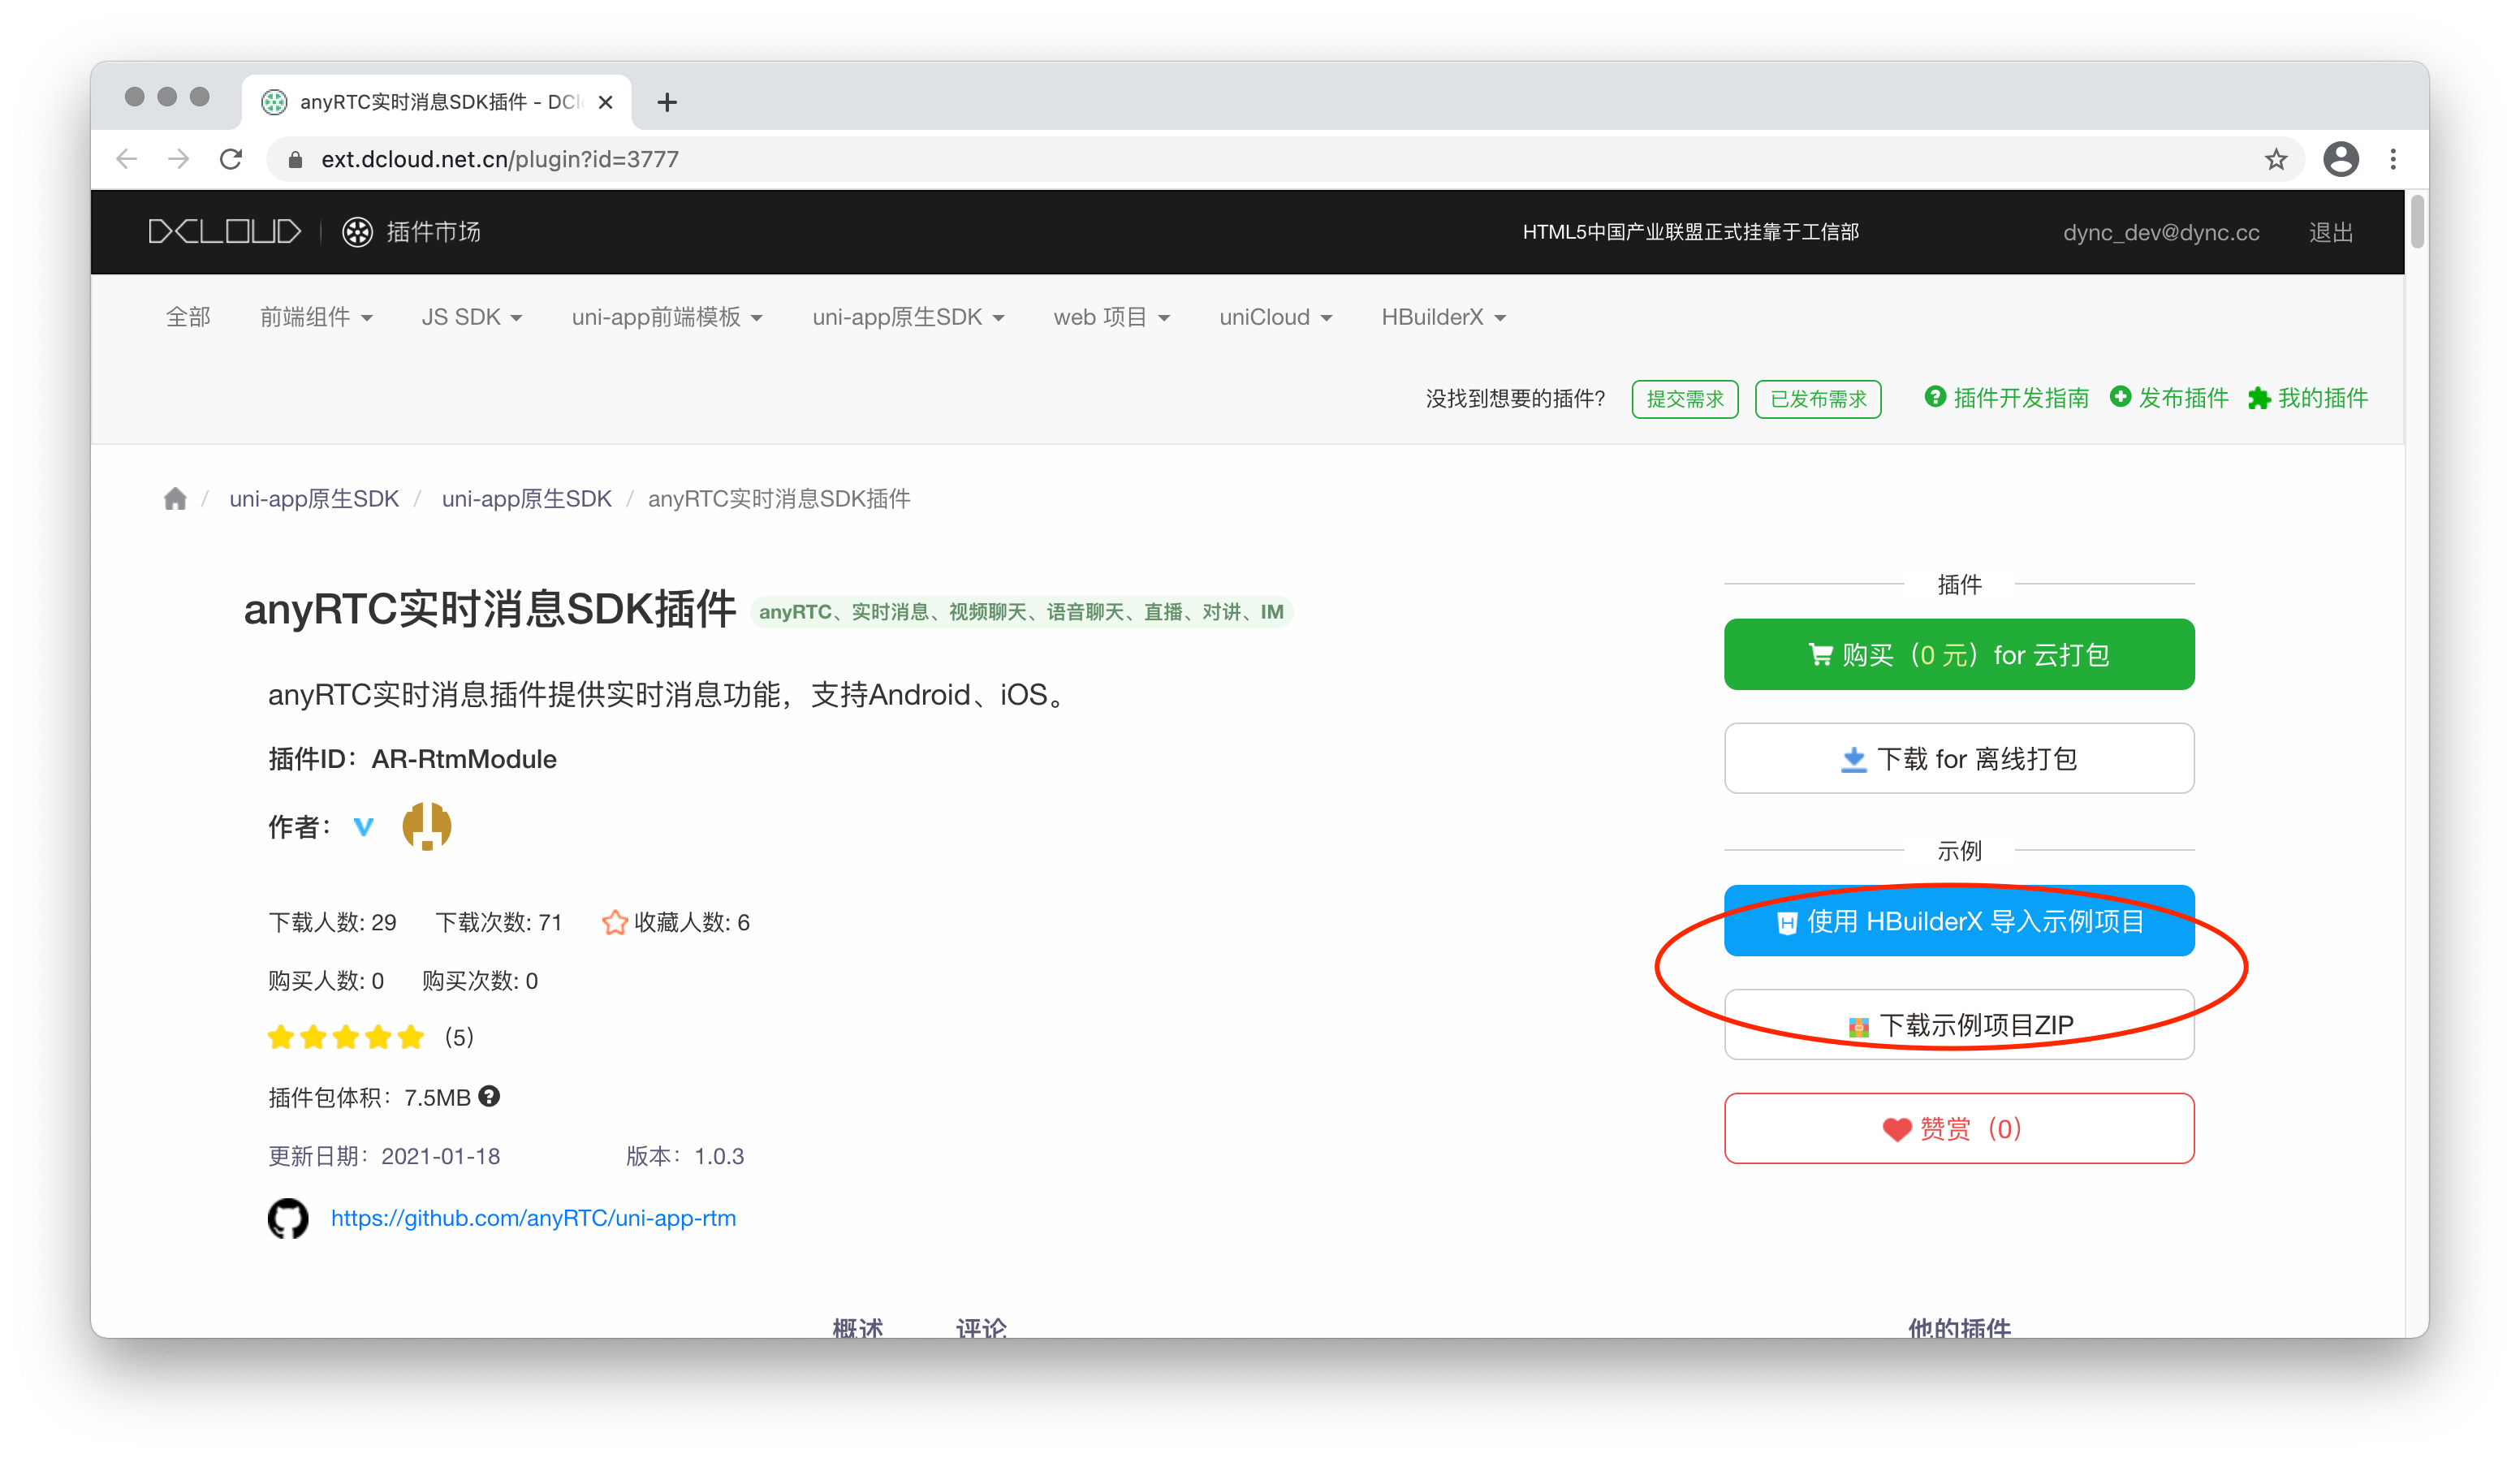Screen dimensions: 2520x1458
Task: Go to home via breadcrumb house icon
Action: [x=175, y=498]
